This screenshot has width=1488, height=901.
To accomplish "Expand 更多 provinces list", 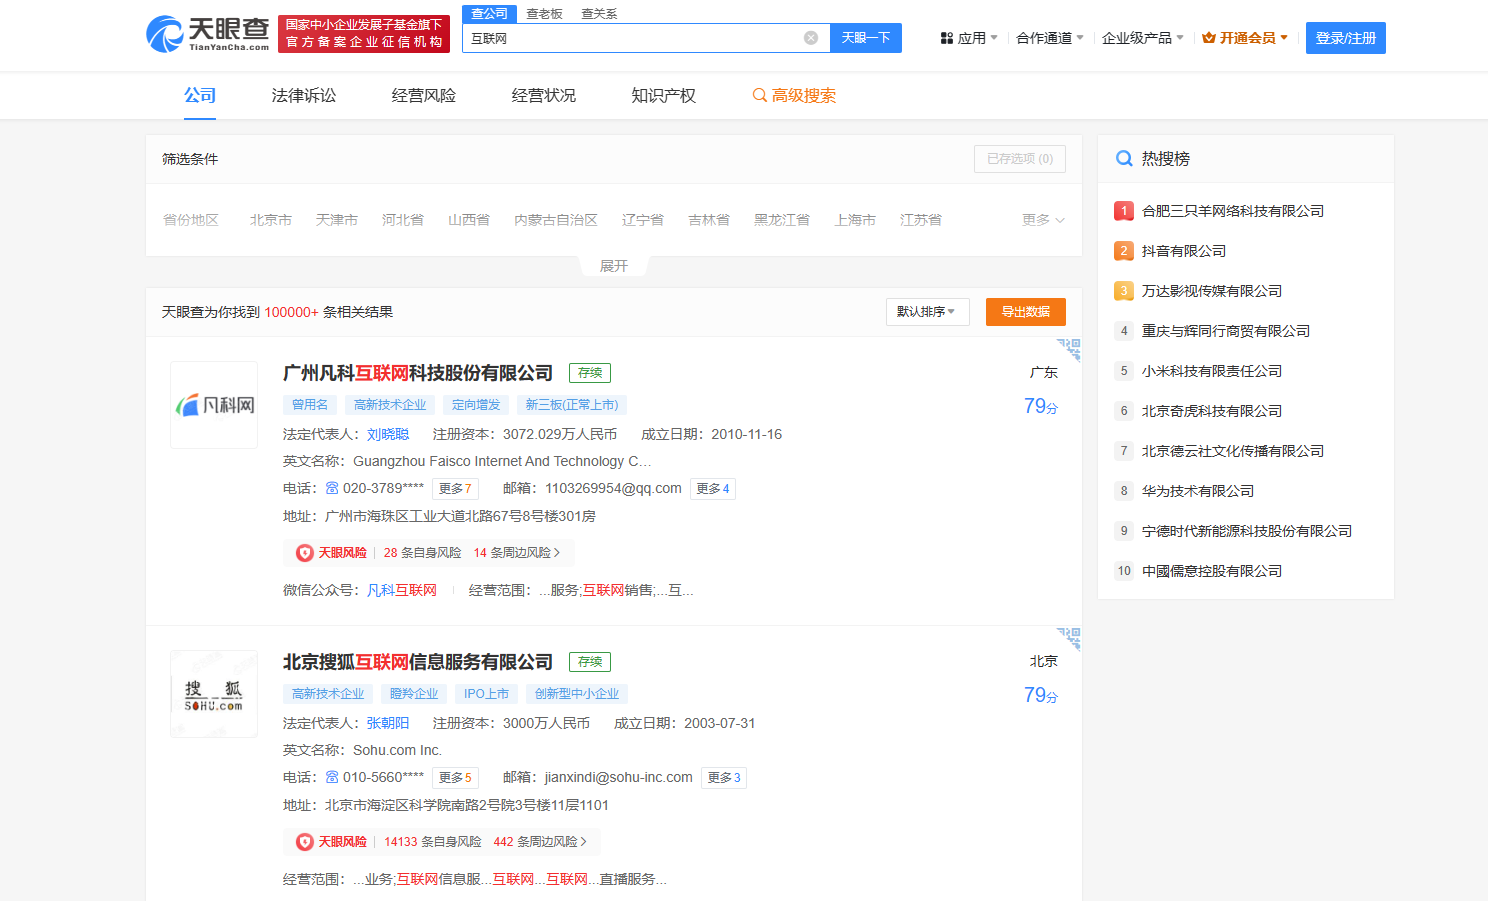I will (x=1043, y=220).
